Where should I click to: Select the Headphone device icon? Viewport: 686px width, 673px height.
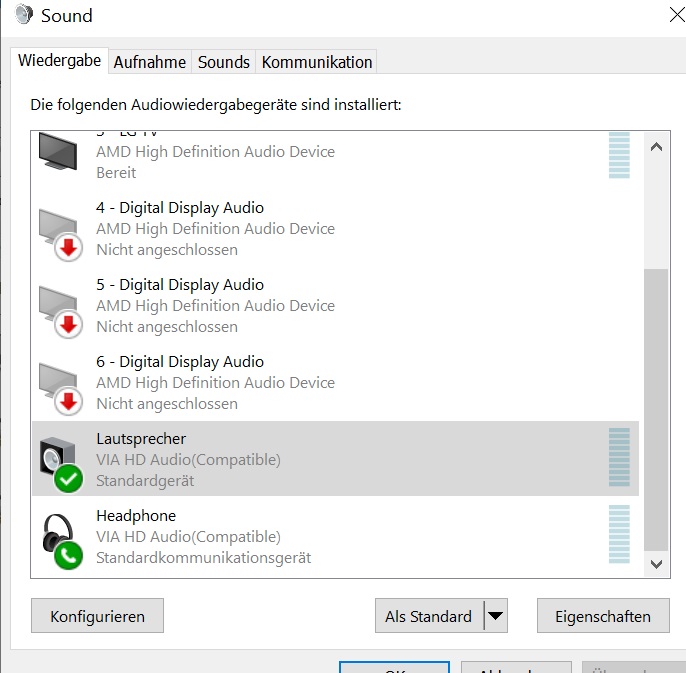coord(62,542)
